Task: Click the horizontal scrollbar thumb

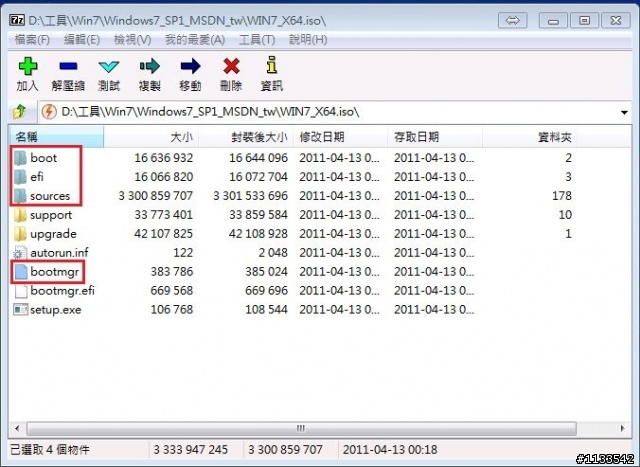Action: 302,429
